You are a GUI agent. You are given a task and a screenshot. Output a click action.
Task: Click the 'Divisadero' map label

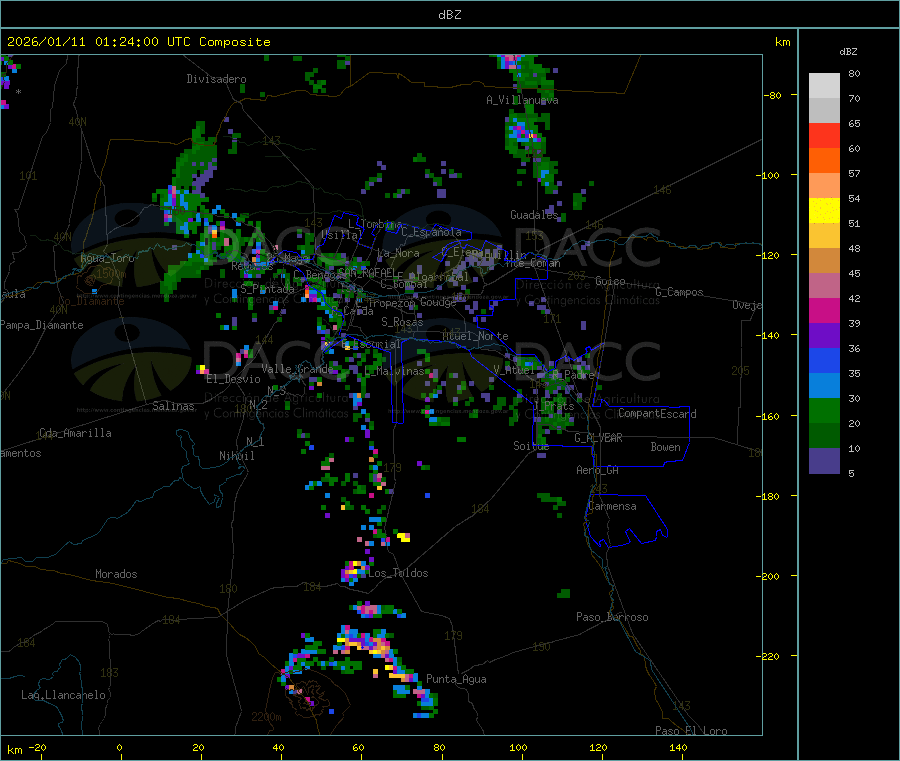(x=216, y=79)
